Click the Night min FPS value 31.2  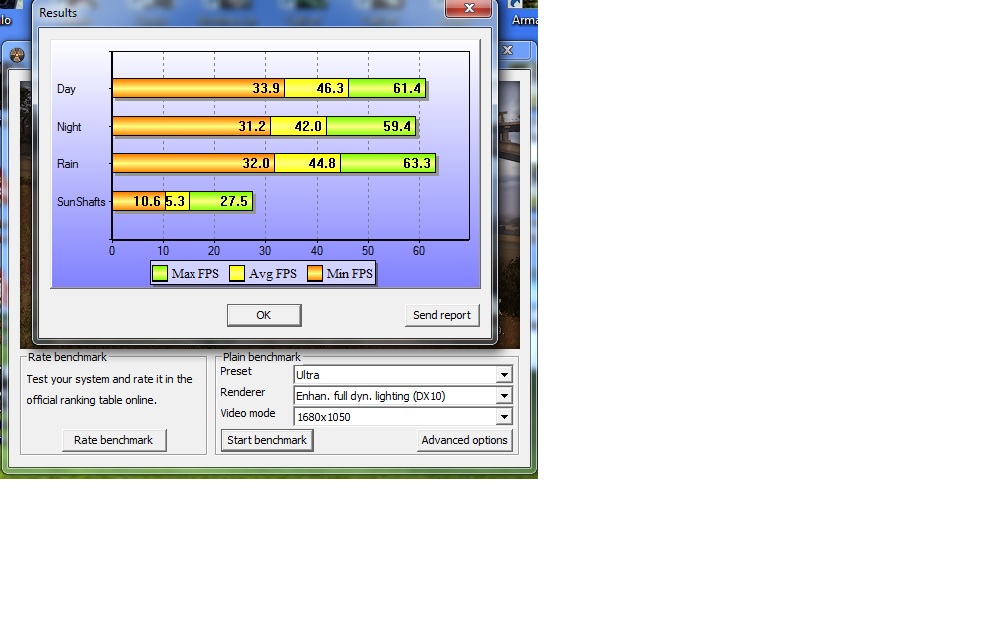(252, 126)
